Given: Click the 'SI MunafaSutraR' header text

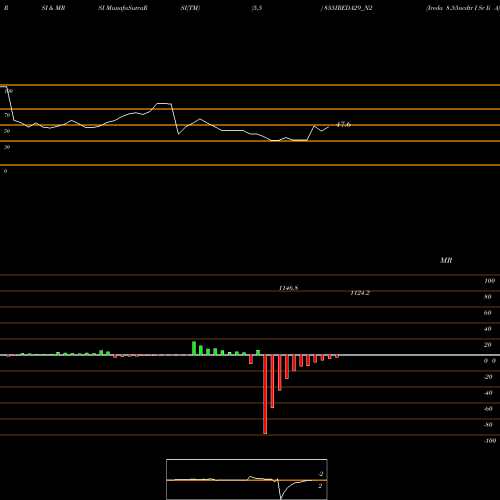Looking at the screenshot, I should [123, 8].
